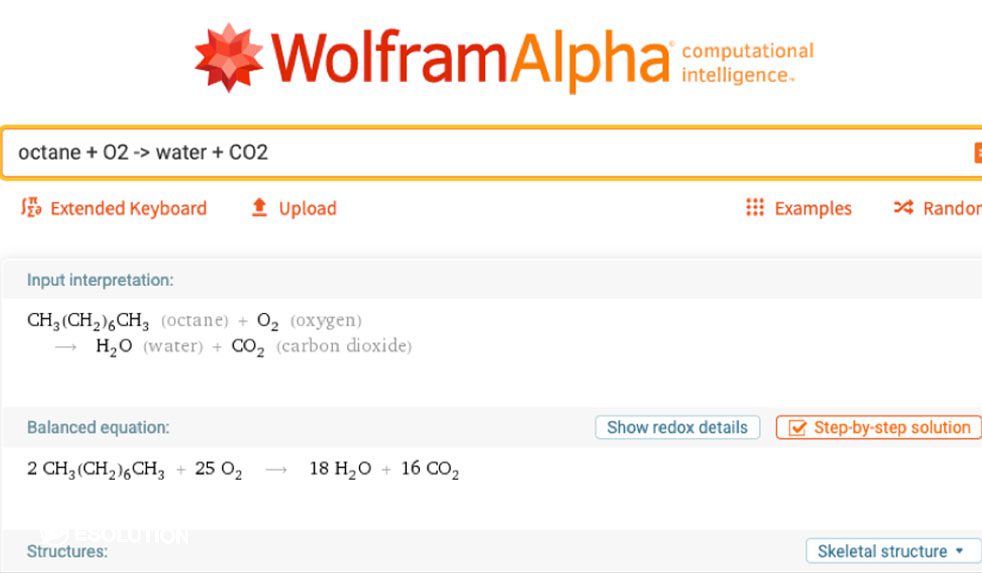Click the Upload arrow icon

click(x=260, y=208)
